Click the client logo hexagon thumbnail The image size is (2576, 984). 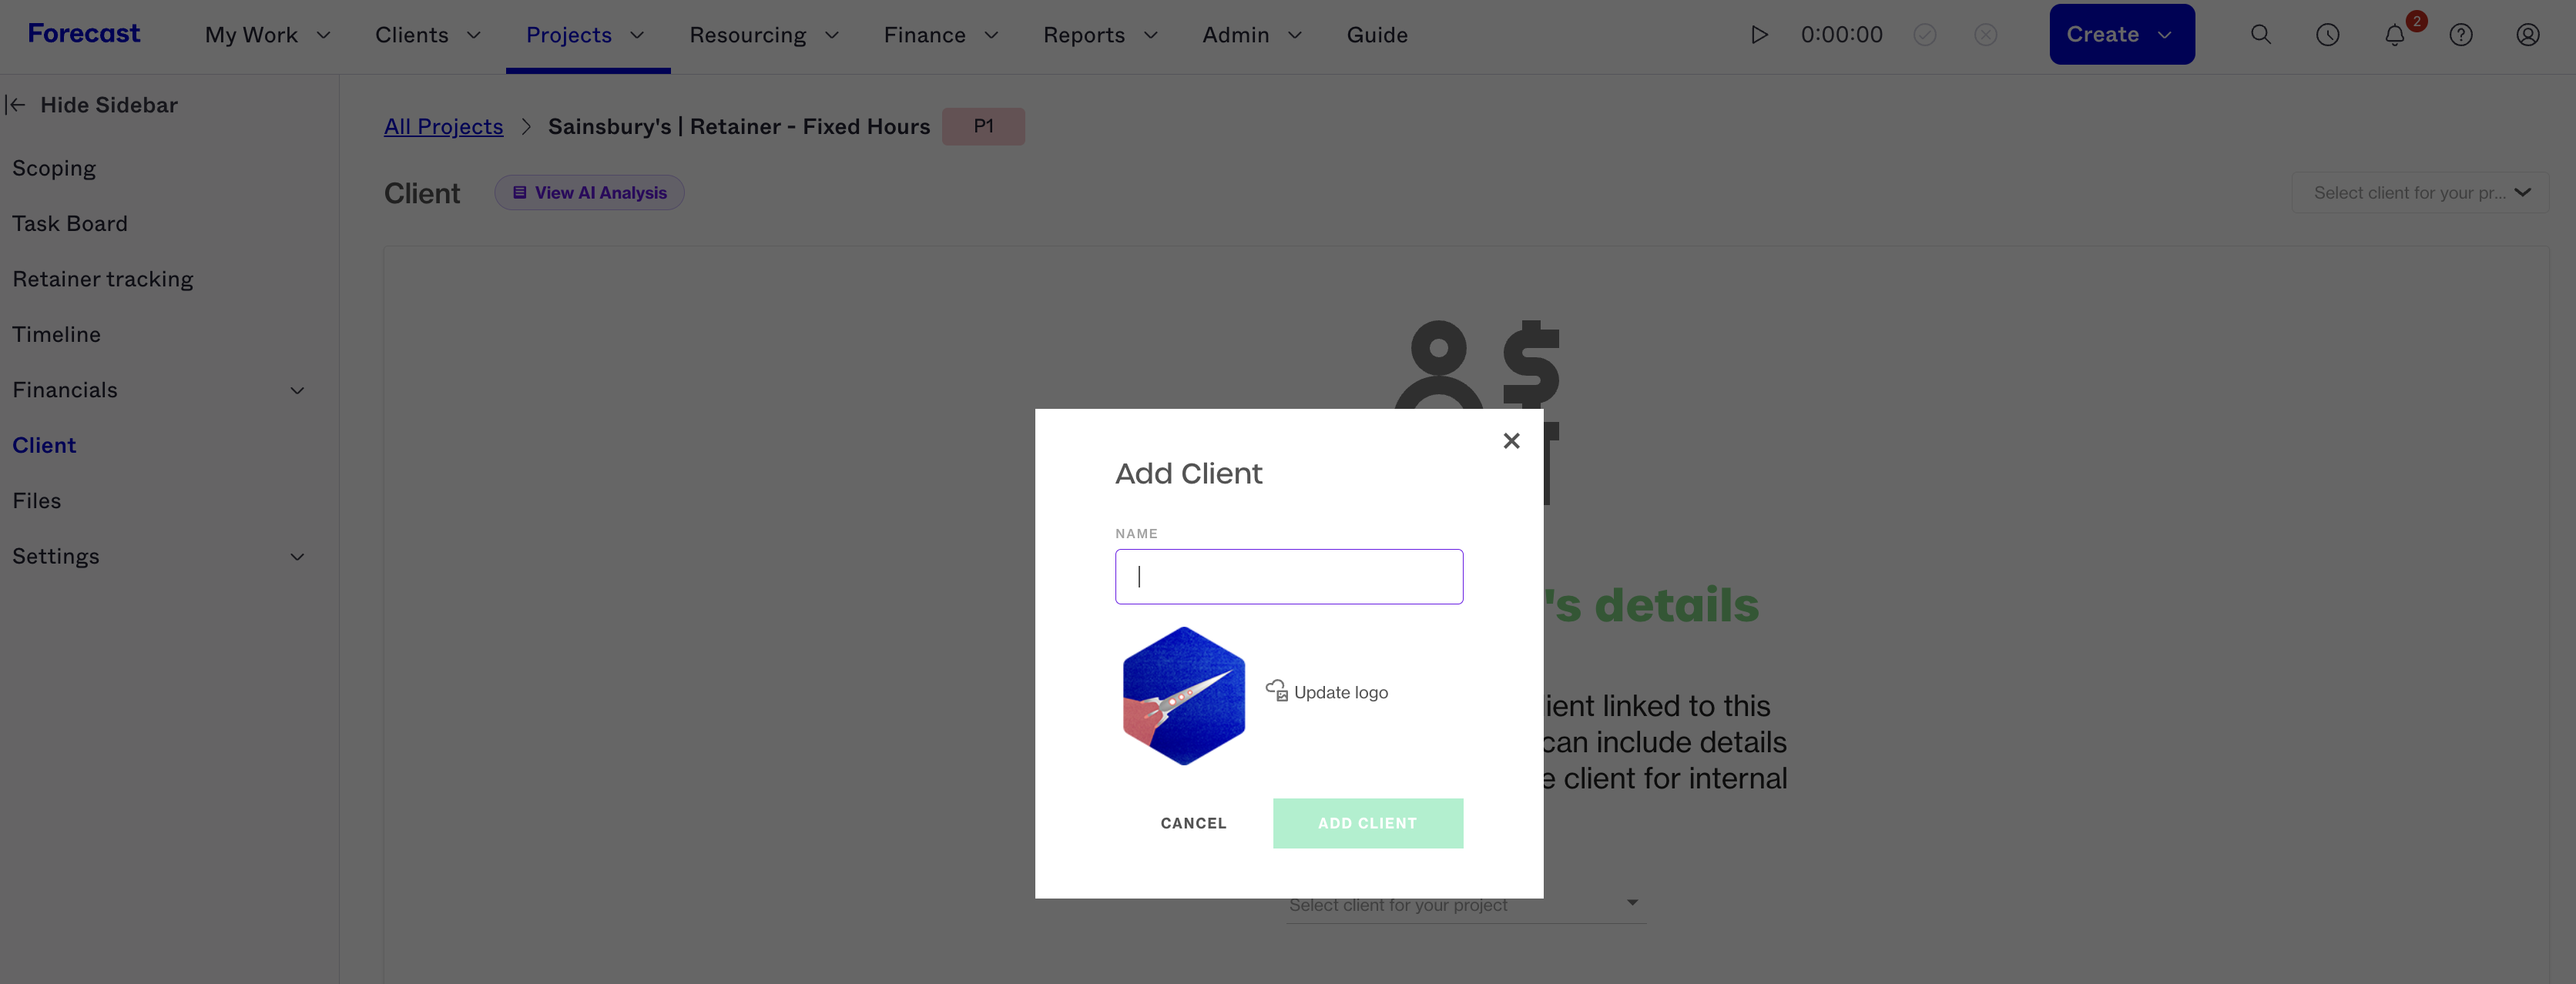(x=1183, y=696)
